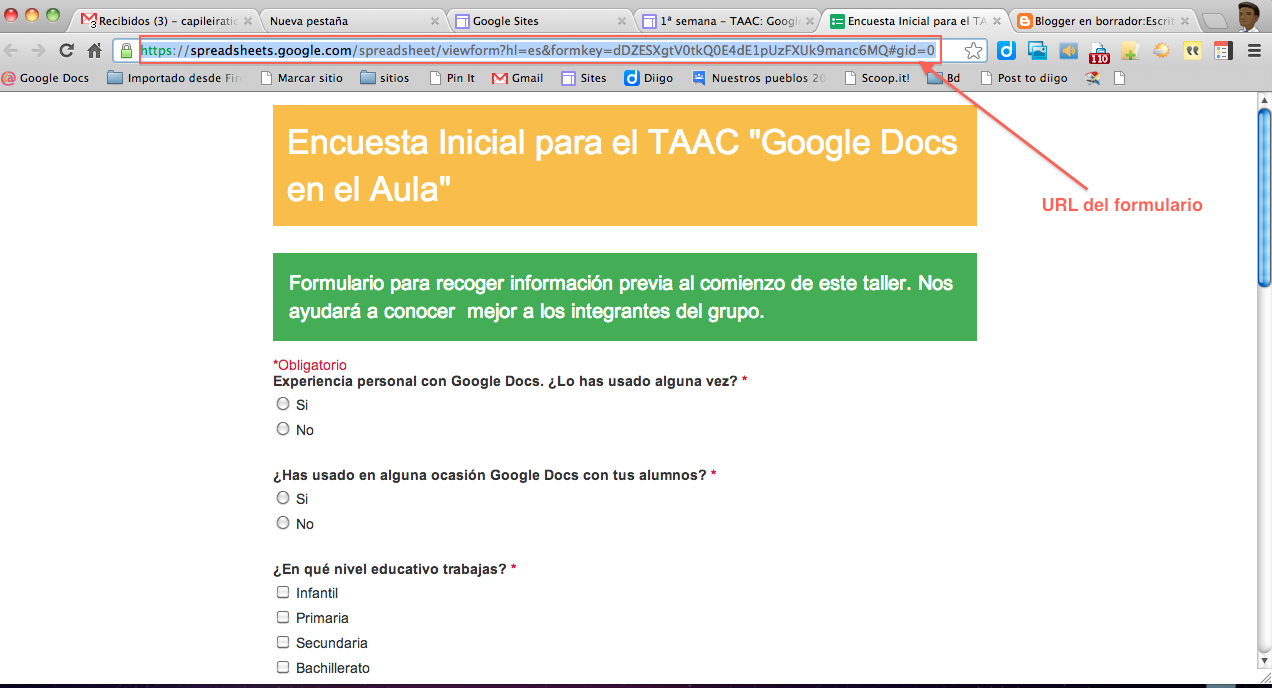Switch to the 1ª semana – TAAC tab
1272x688 pixels.
click(x=725, y=20)
